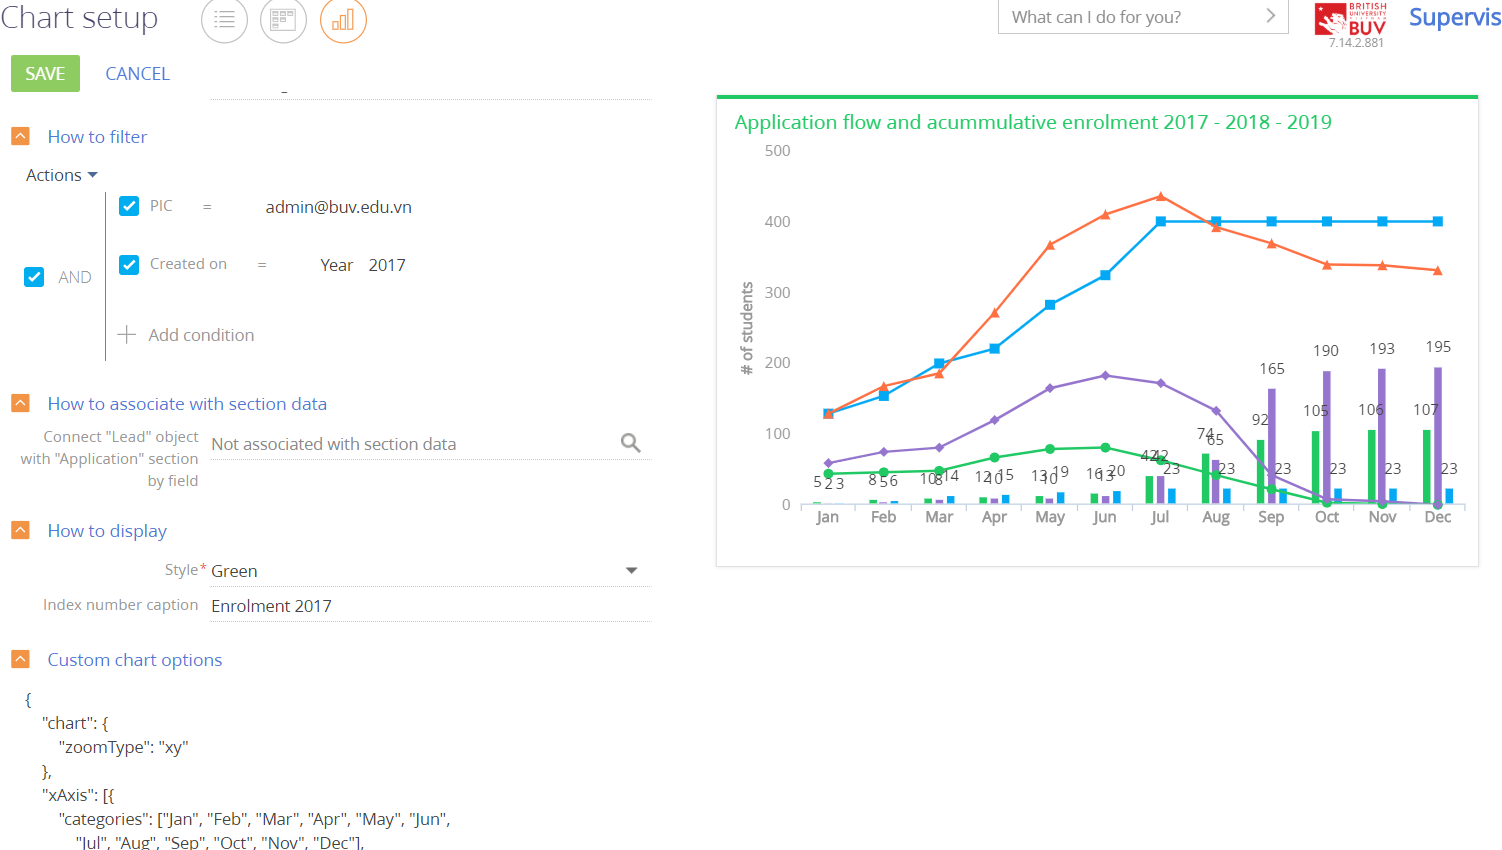
Task: Collapse the 'Custom chart options' section icon
Action: (x=20, y=659)
